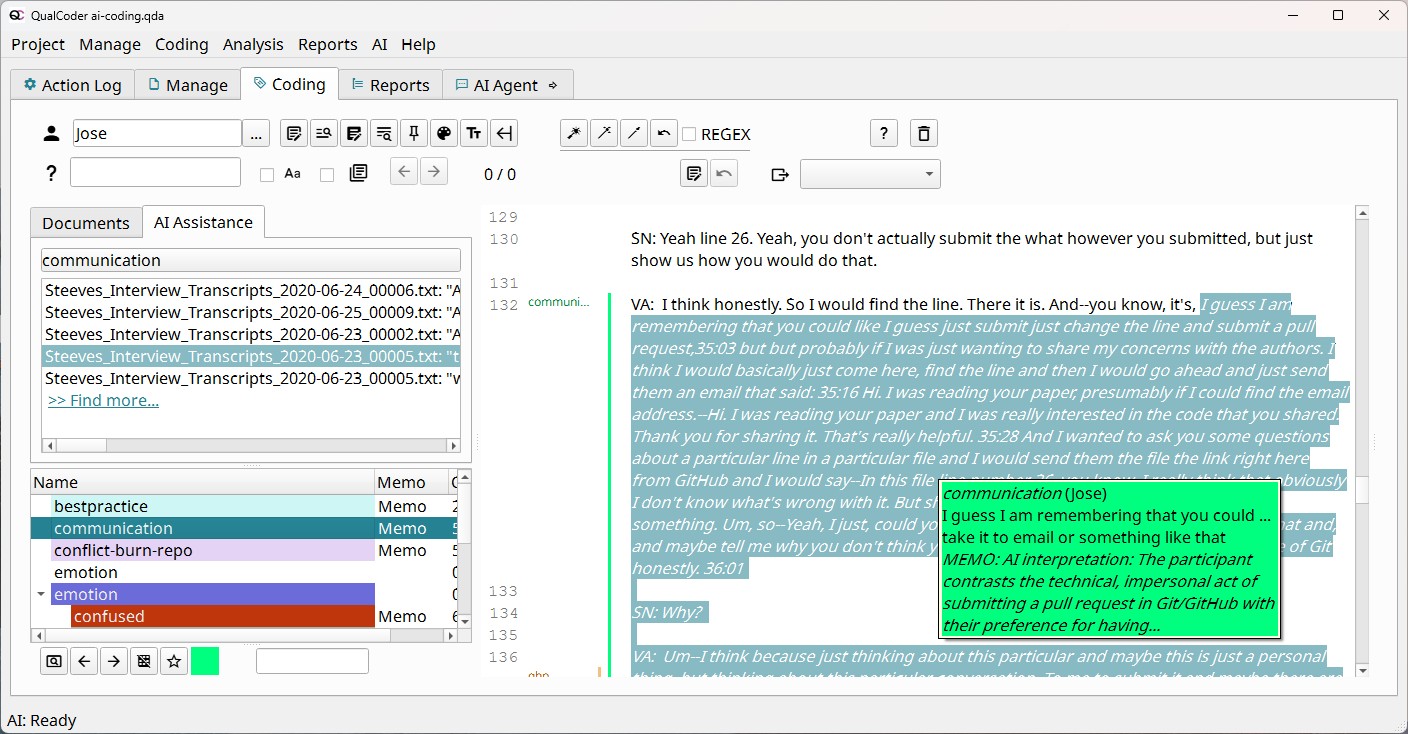The image size is (1408, 734).
Task: Click the search text field beside the question mark
Action: pyautogui.click(x=155, y=172)
